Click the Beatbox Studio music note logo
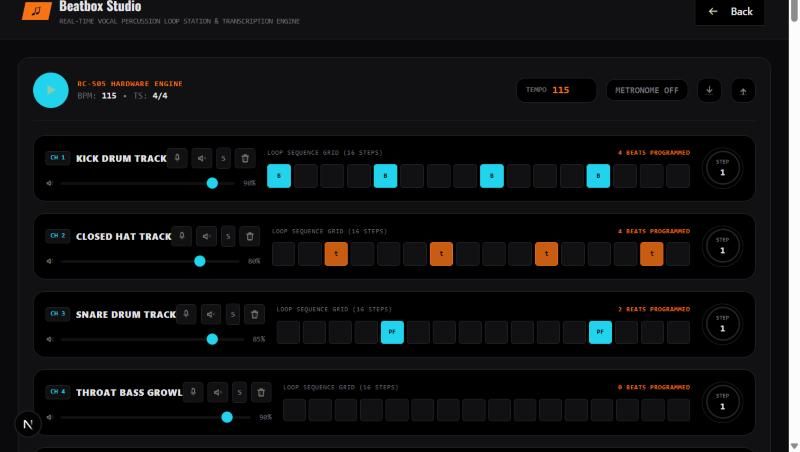 [36, 10]
